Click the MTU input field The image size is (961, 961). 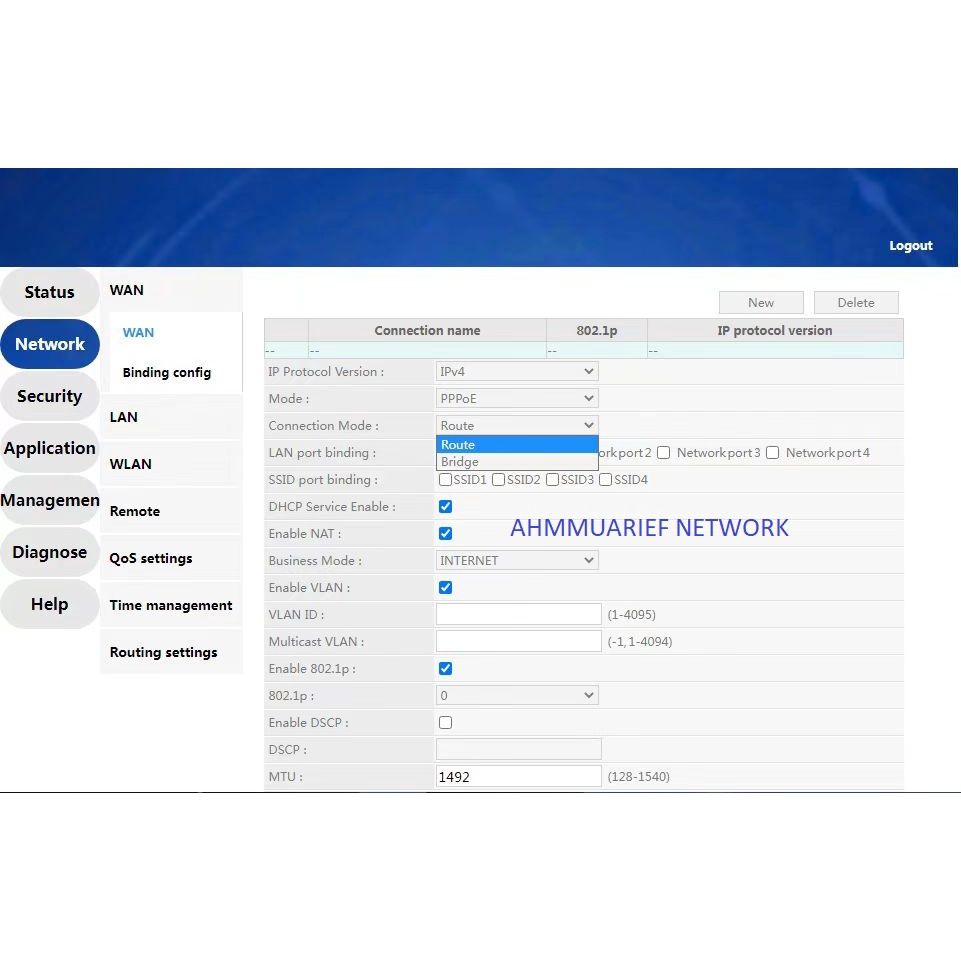tap(518, 777)
